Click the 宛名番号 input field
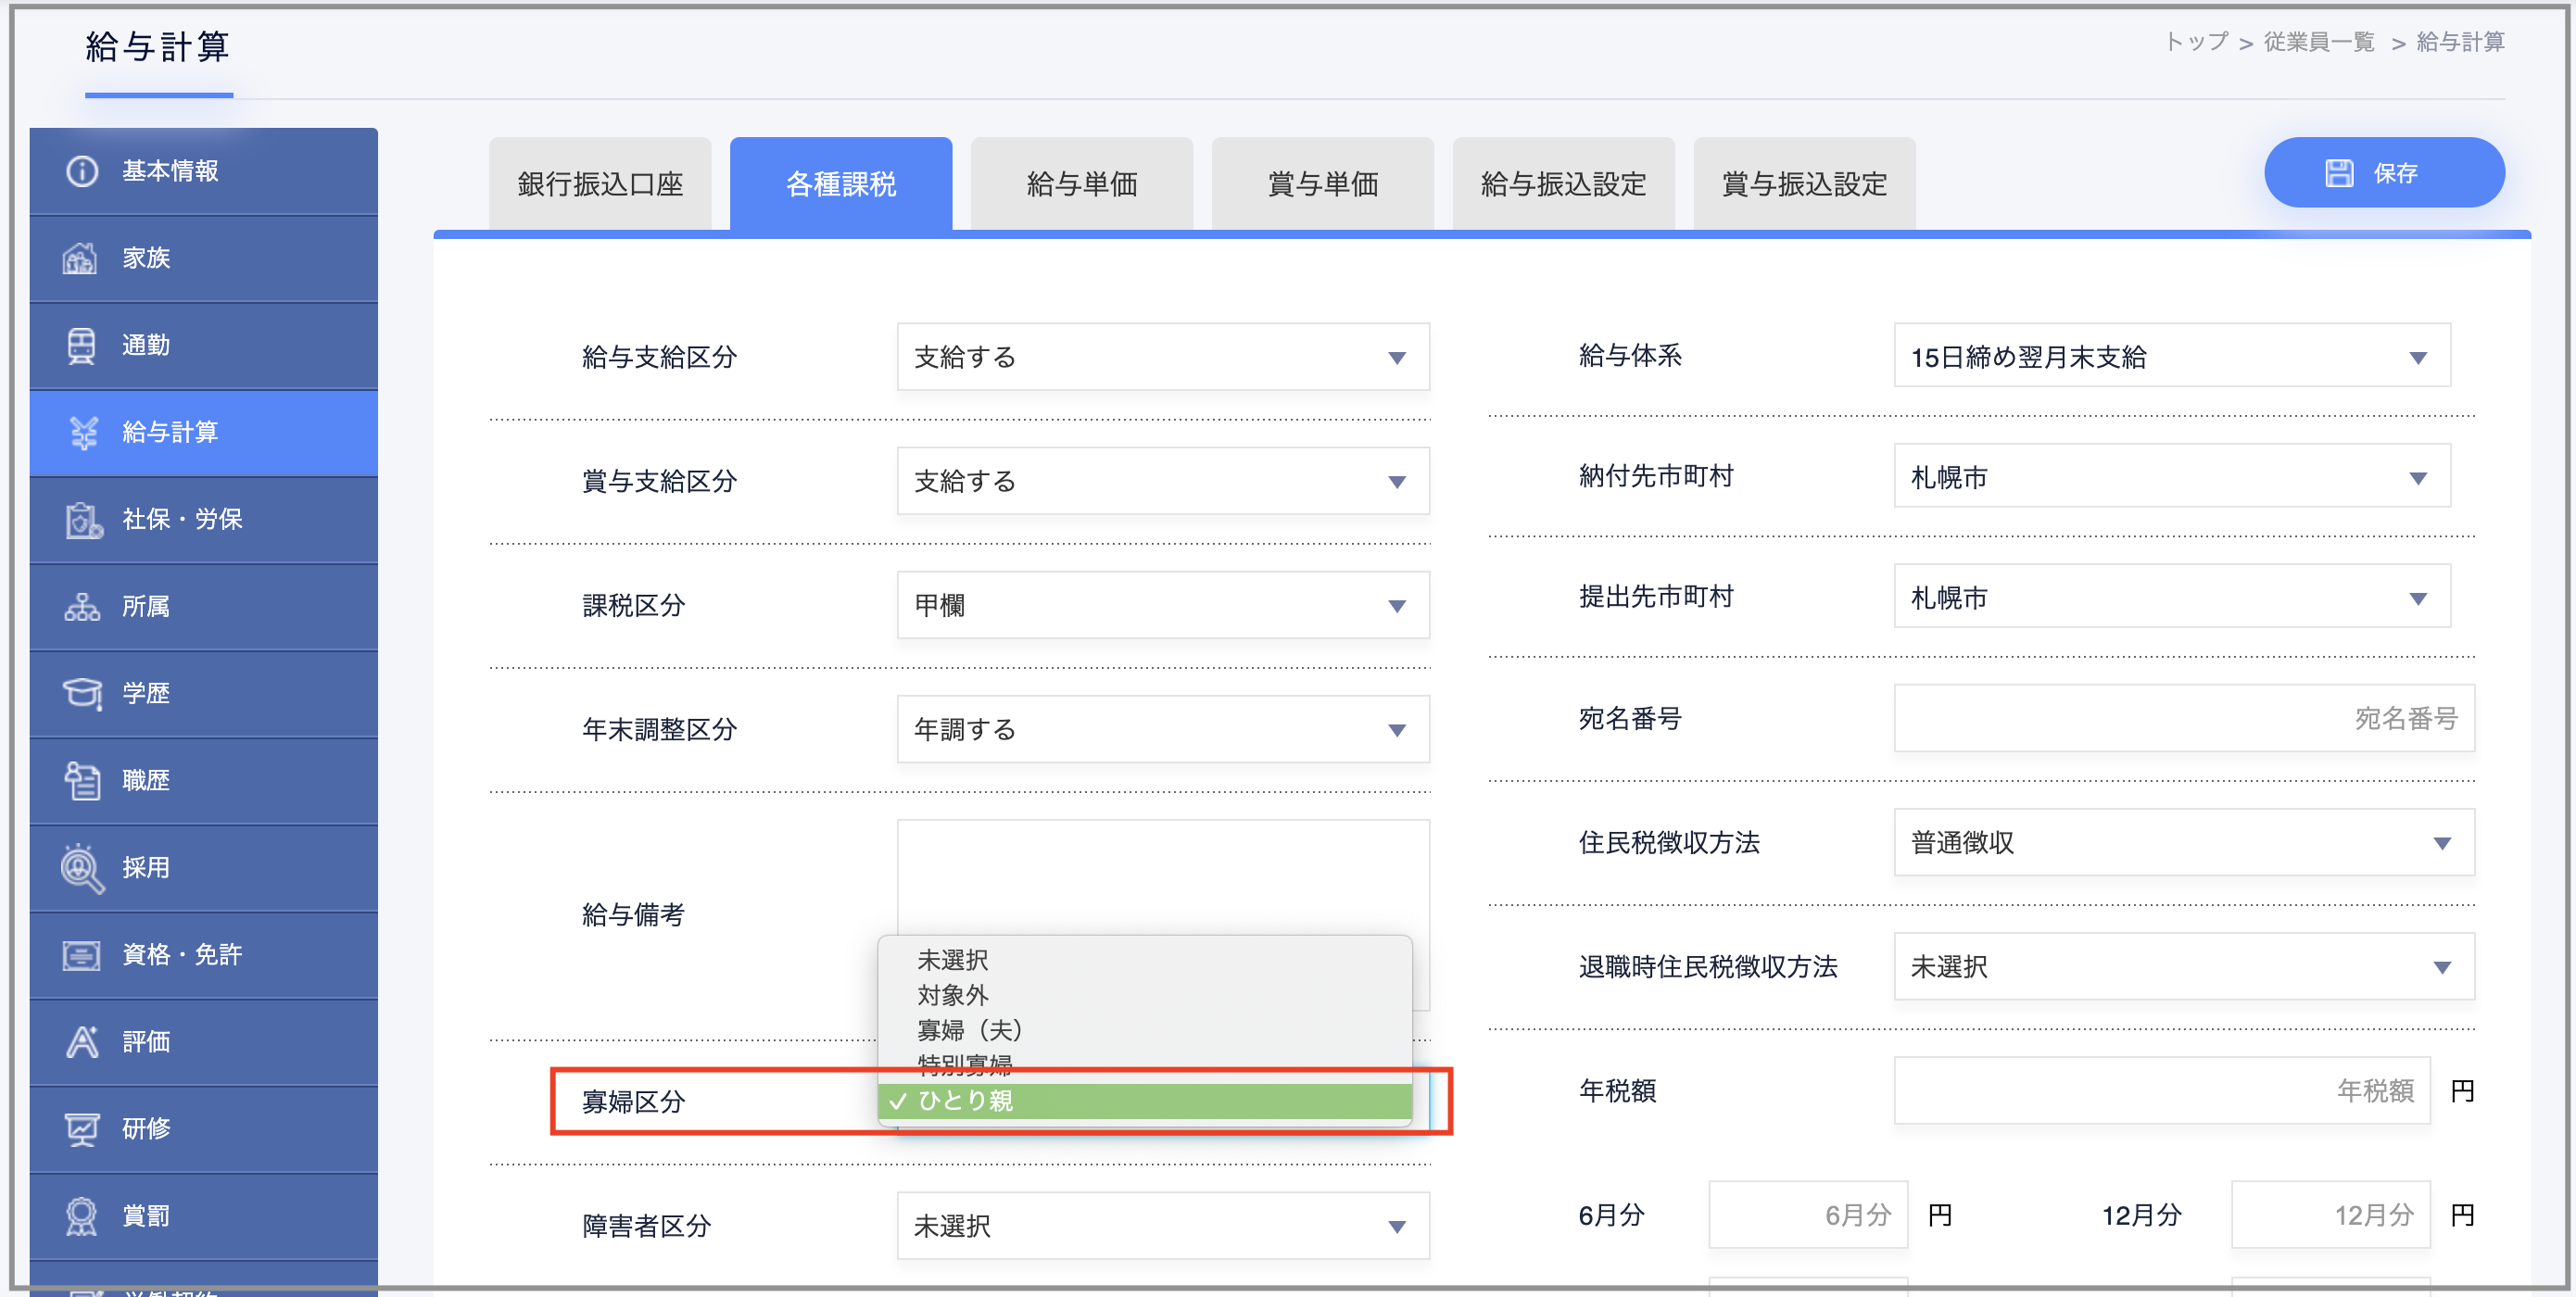Screen dimensions: 2576x1297 2182,718
